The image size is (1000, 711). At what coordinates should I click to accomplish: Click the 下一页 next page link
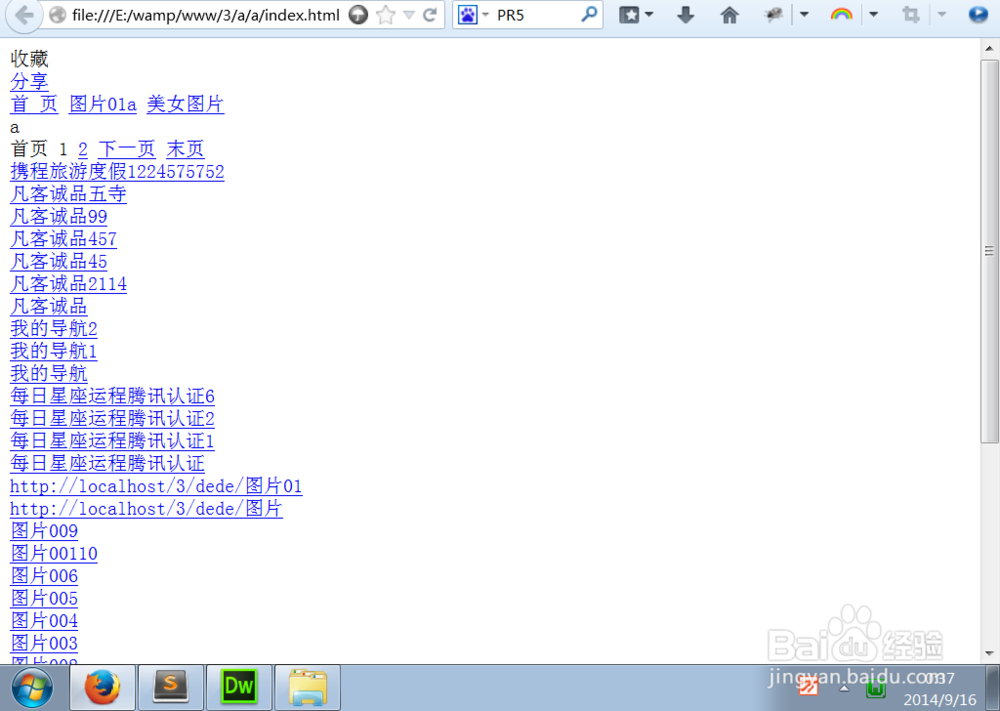tap(127, 149)
